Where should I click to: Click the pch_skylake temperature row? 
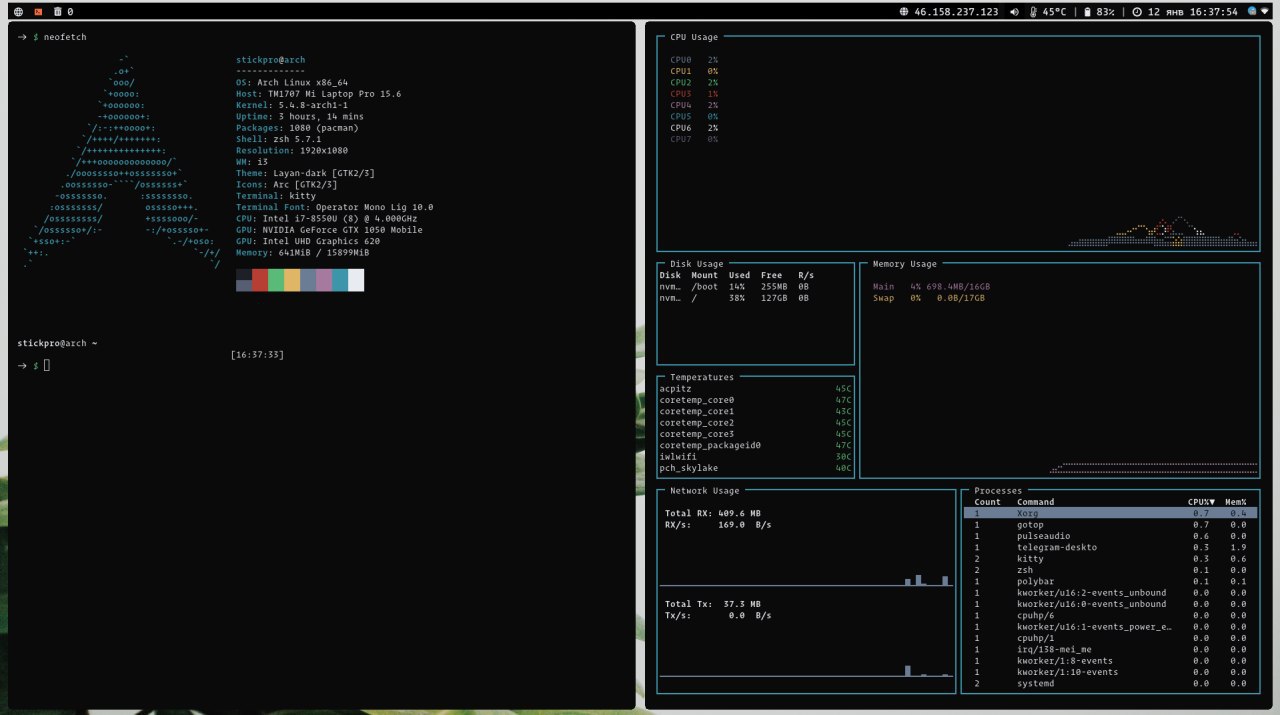[755, 468]
